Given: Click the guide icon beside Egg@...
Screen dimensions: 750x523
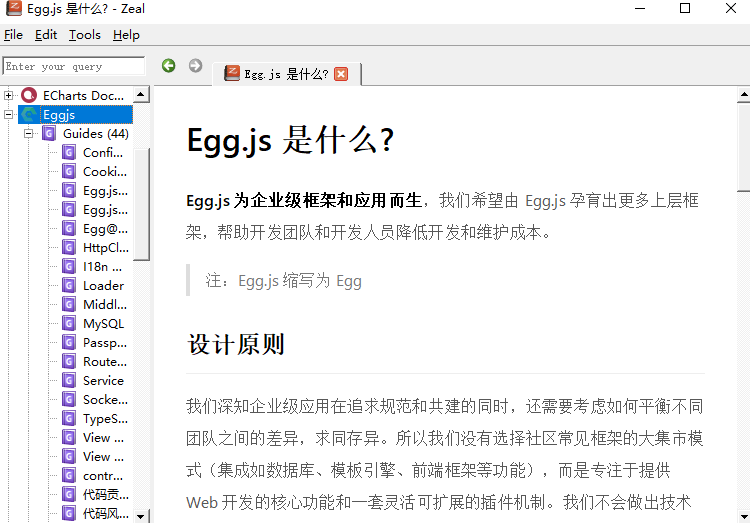Looking at the screenshot, I should [69, 229].
